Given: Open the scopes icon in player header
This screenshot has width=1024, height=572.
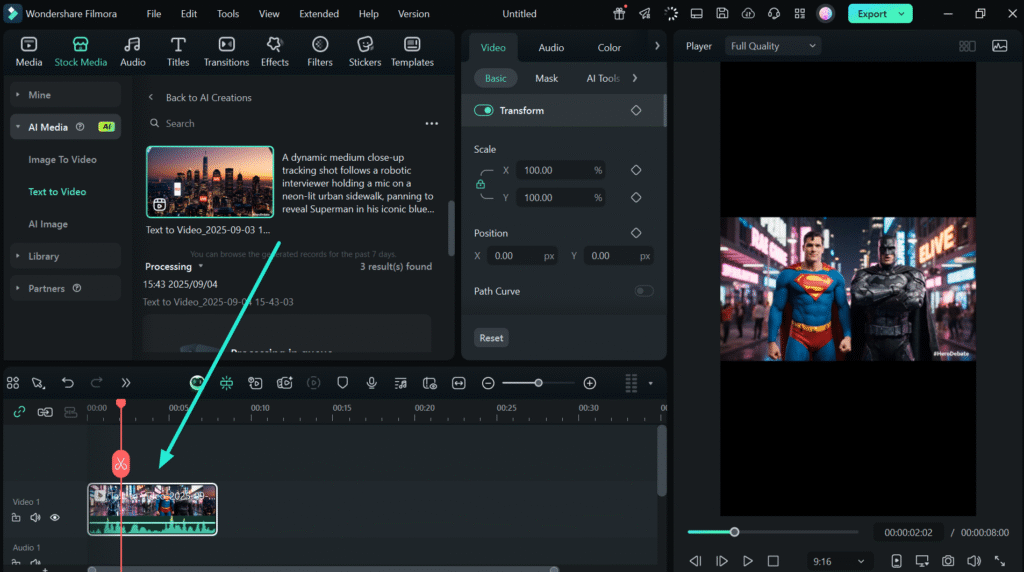Looking at the screenshot, I should point(999,46).
